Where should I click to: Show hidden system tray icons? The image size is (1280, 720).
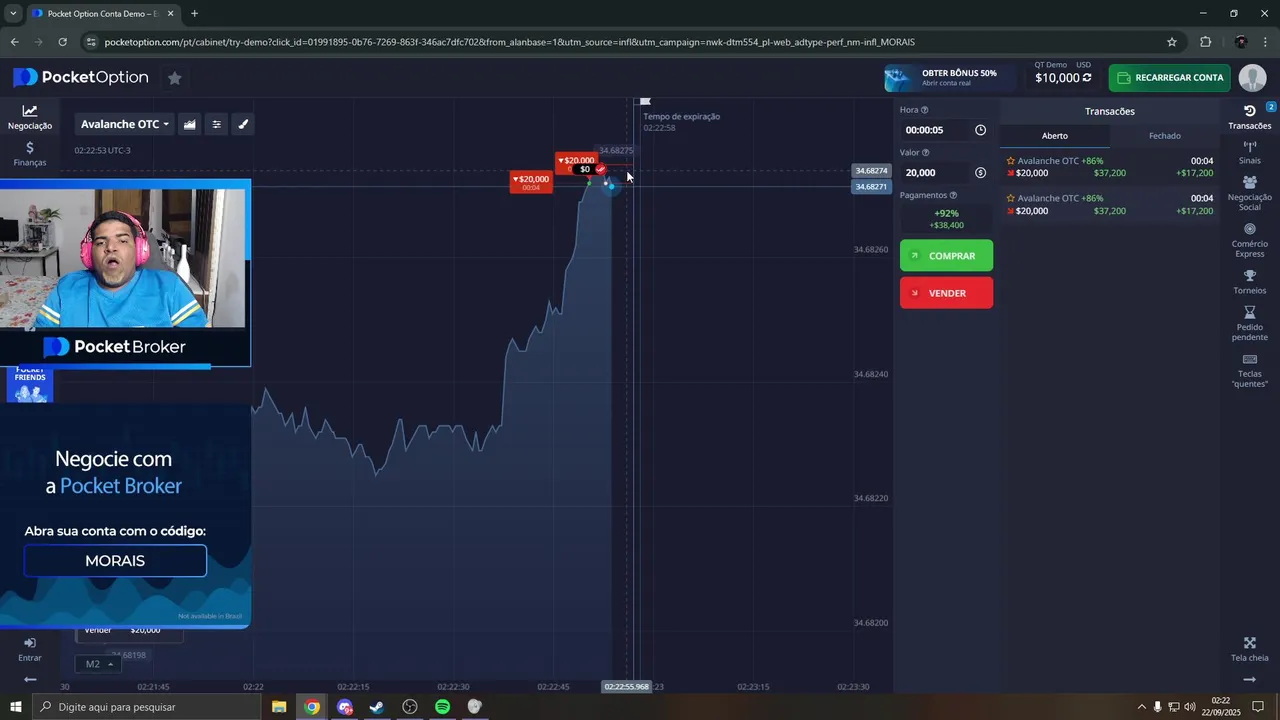[x=1141, y=707]
